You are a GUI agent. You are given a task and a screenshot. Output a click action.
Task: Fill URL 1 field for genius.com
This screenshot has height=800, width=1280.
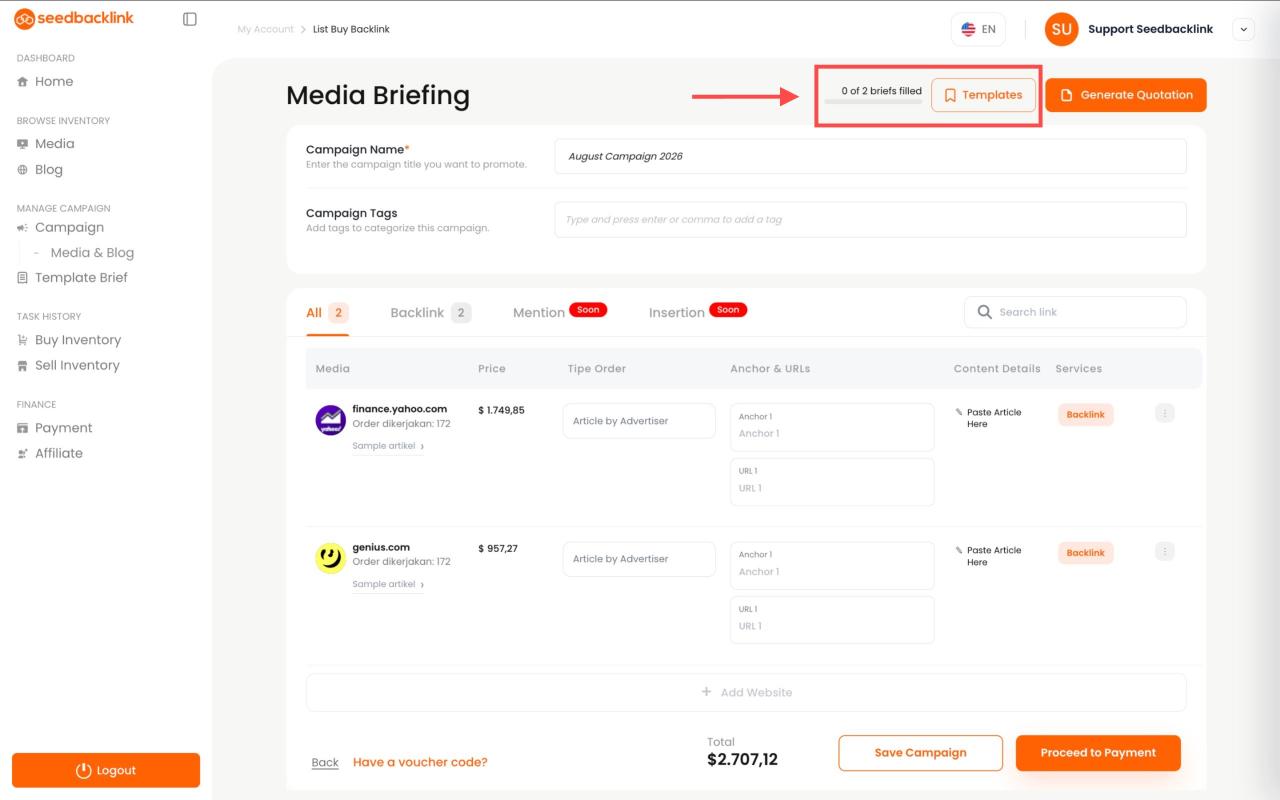(x=832, y=620)
